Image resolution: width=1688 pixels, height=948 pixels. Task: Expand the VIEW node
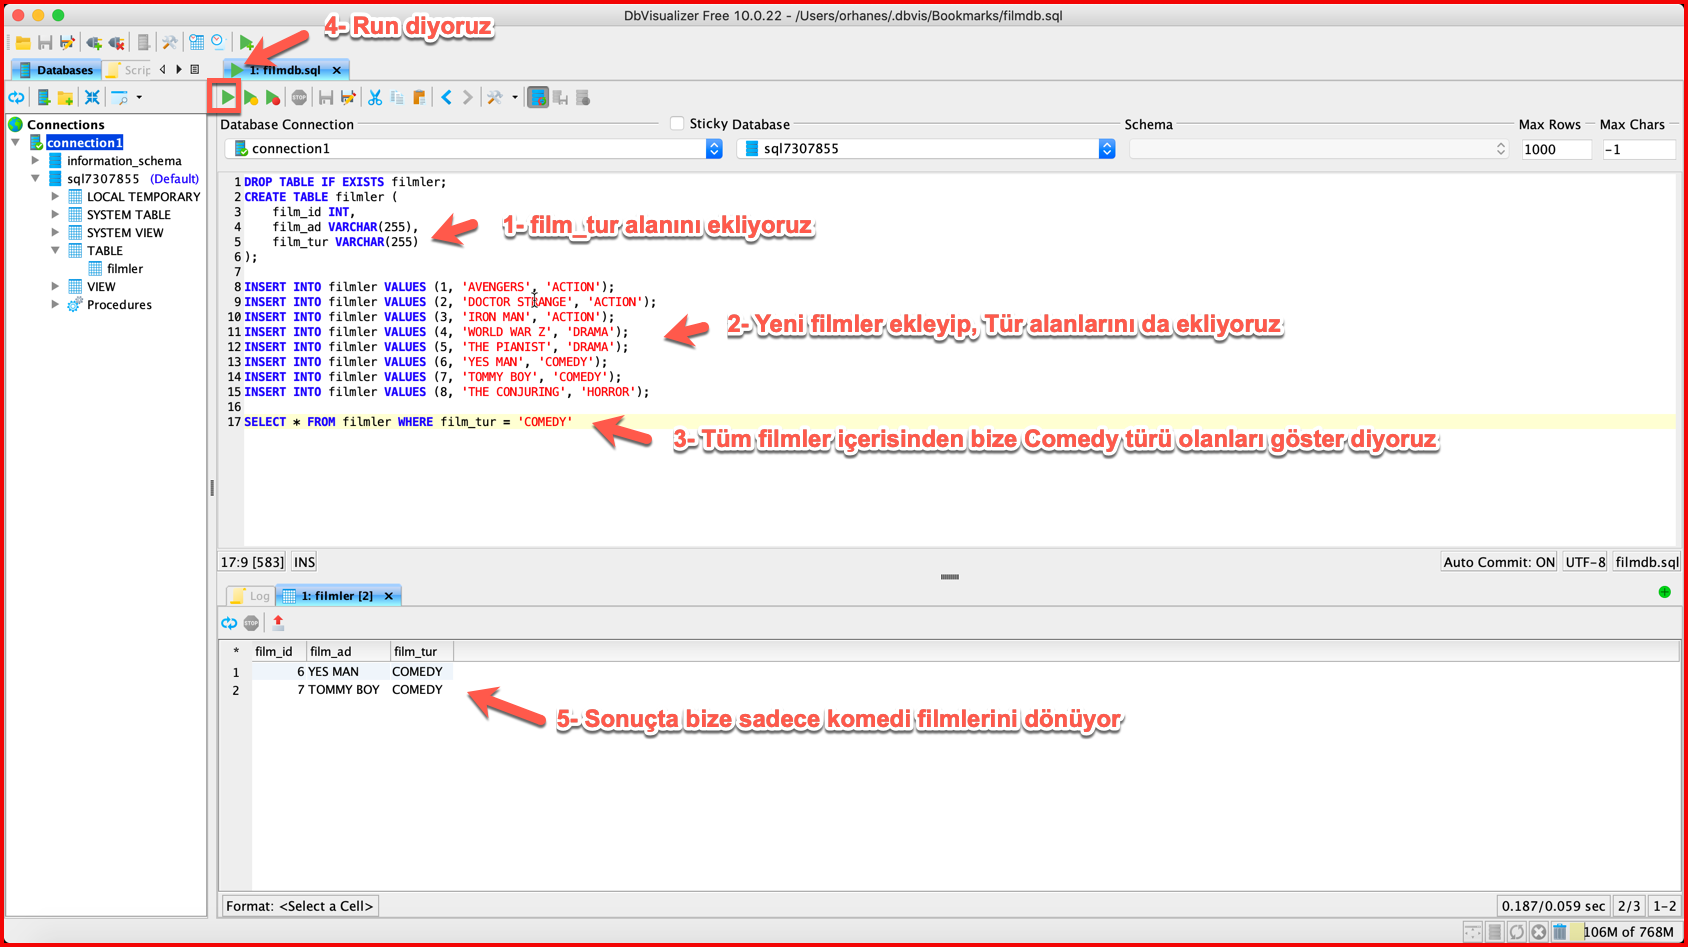[x=56, y=286]
